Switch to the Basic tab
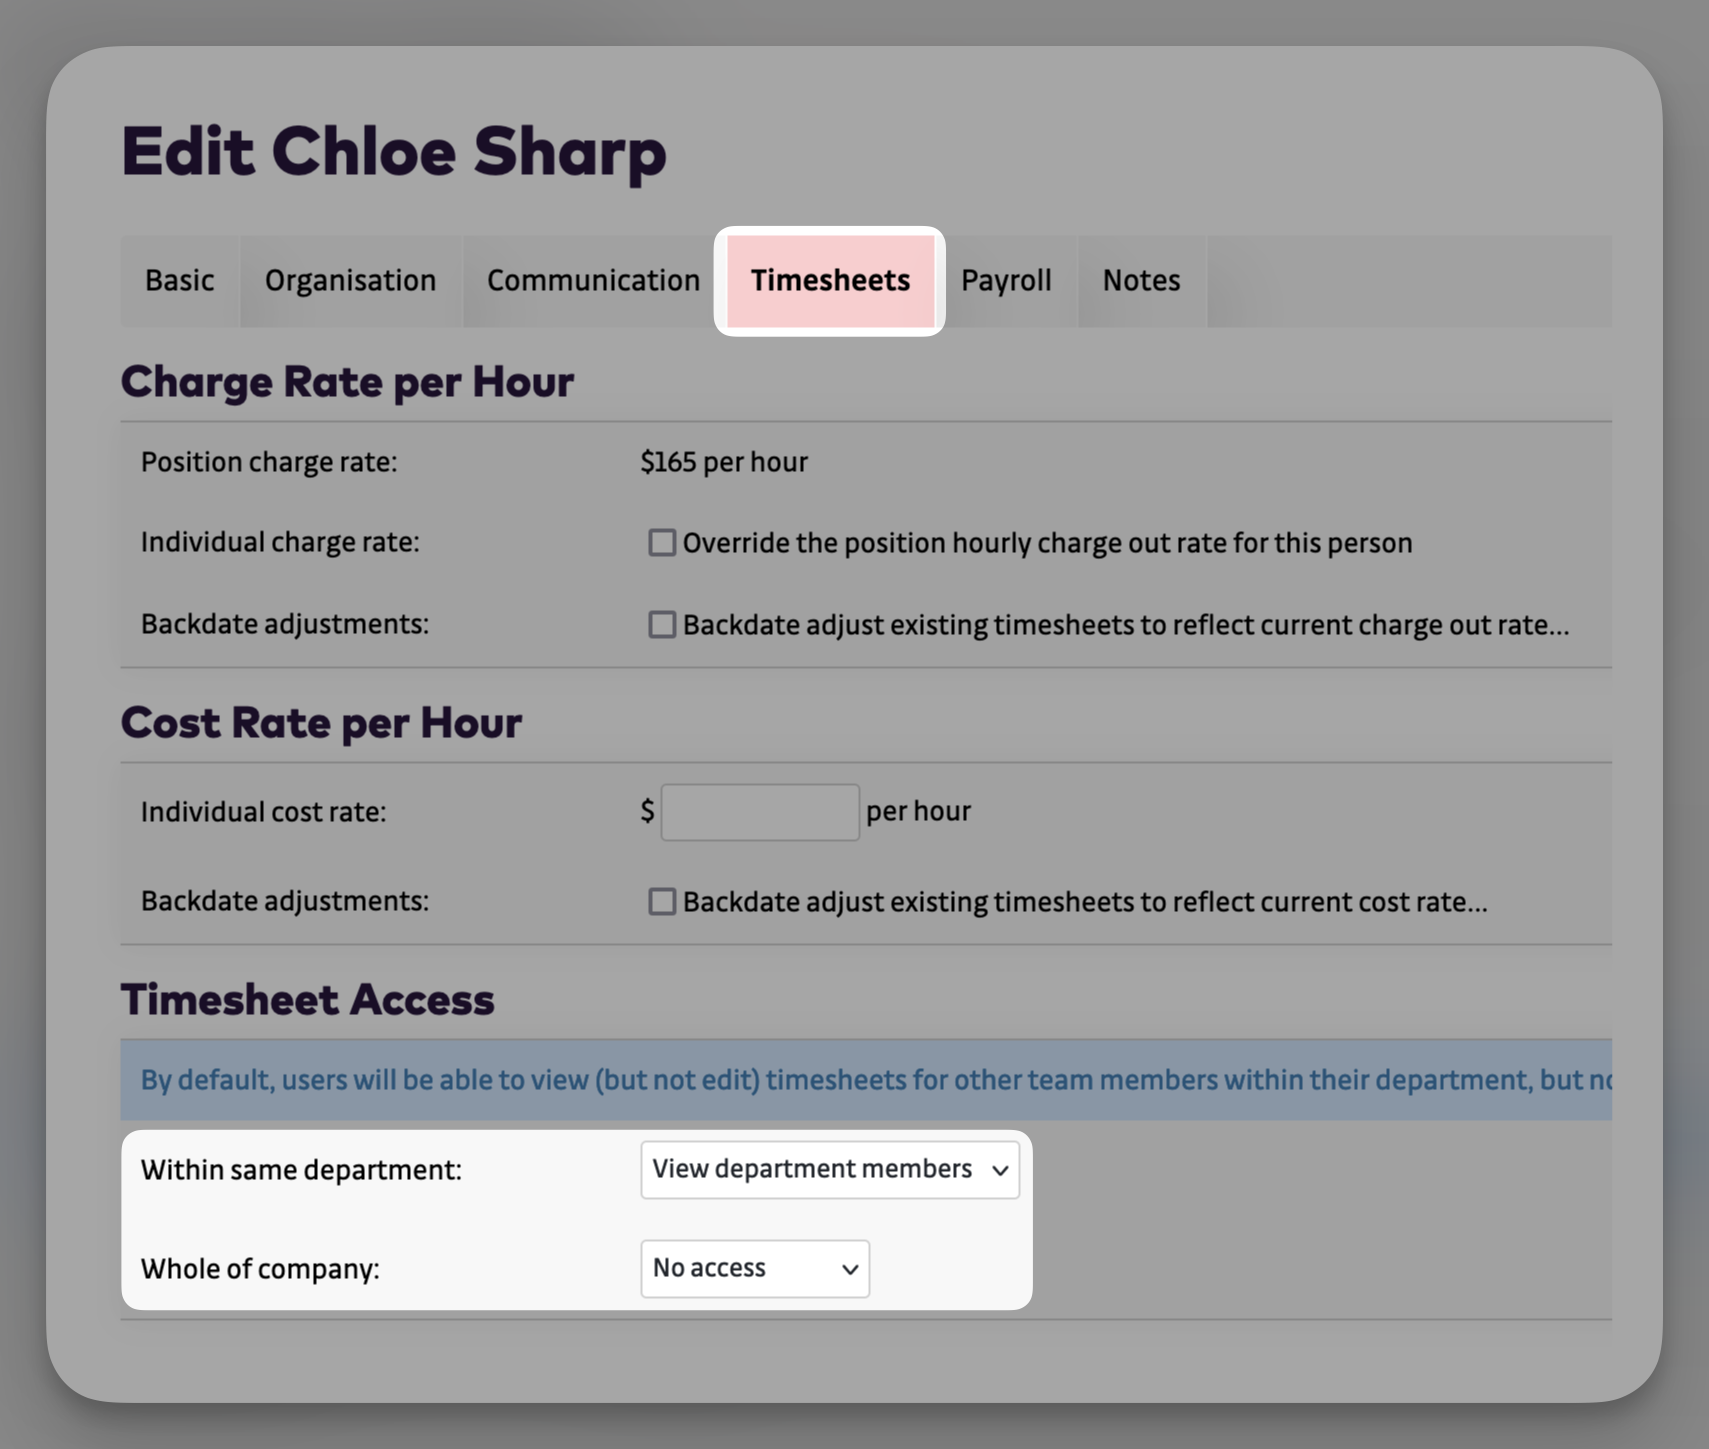Image resolution: width=1709 pixels, height=1449 pixels. (x=180, y=281)
